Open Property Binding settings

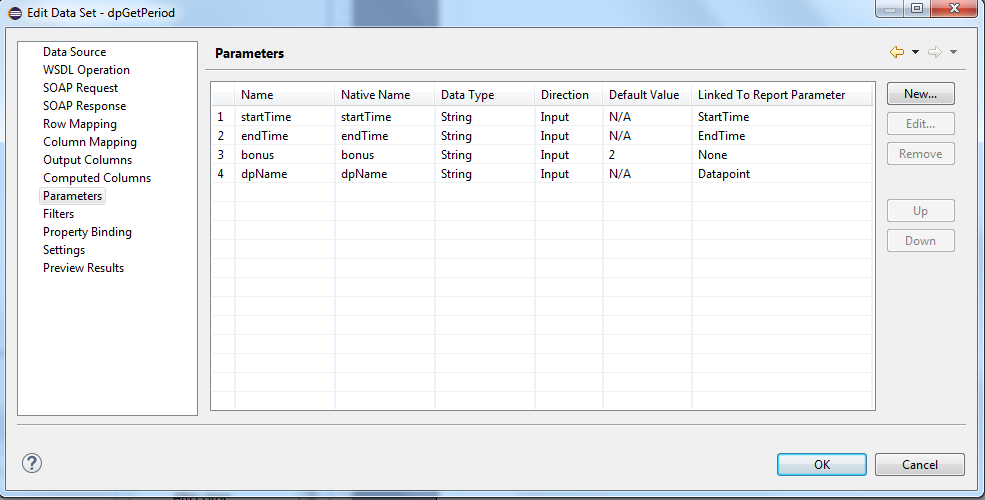click(87, 232)
